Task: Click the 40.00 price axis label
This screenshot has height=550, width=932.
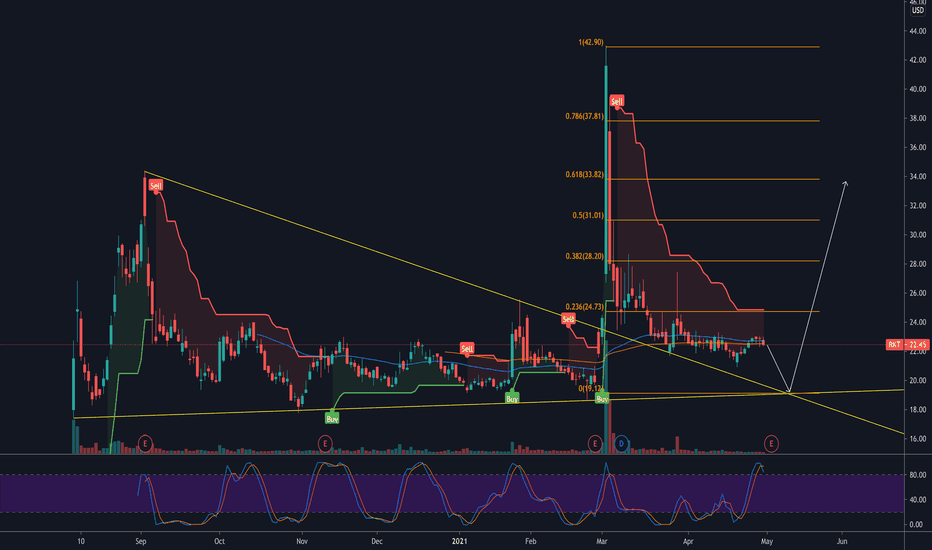Action: (917, 89)
